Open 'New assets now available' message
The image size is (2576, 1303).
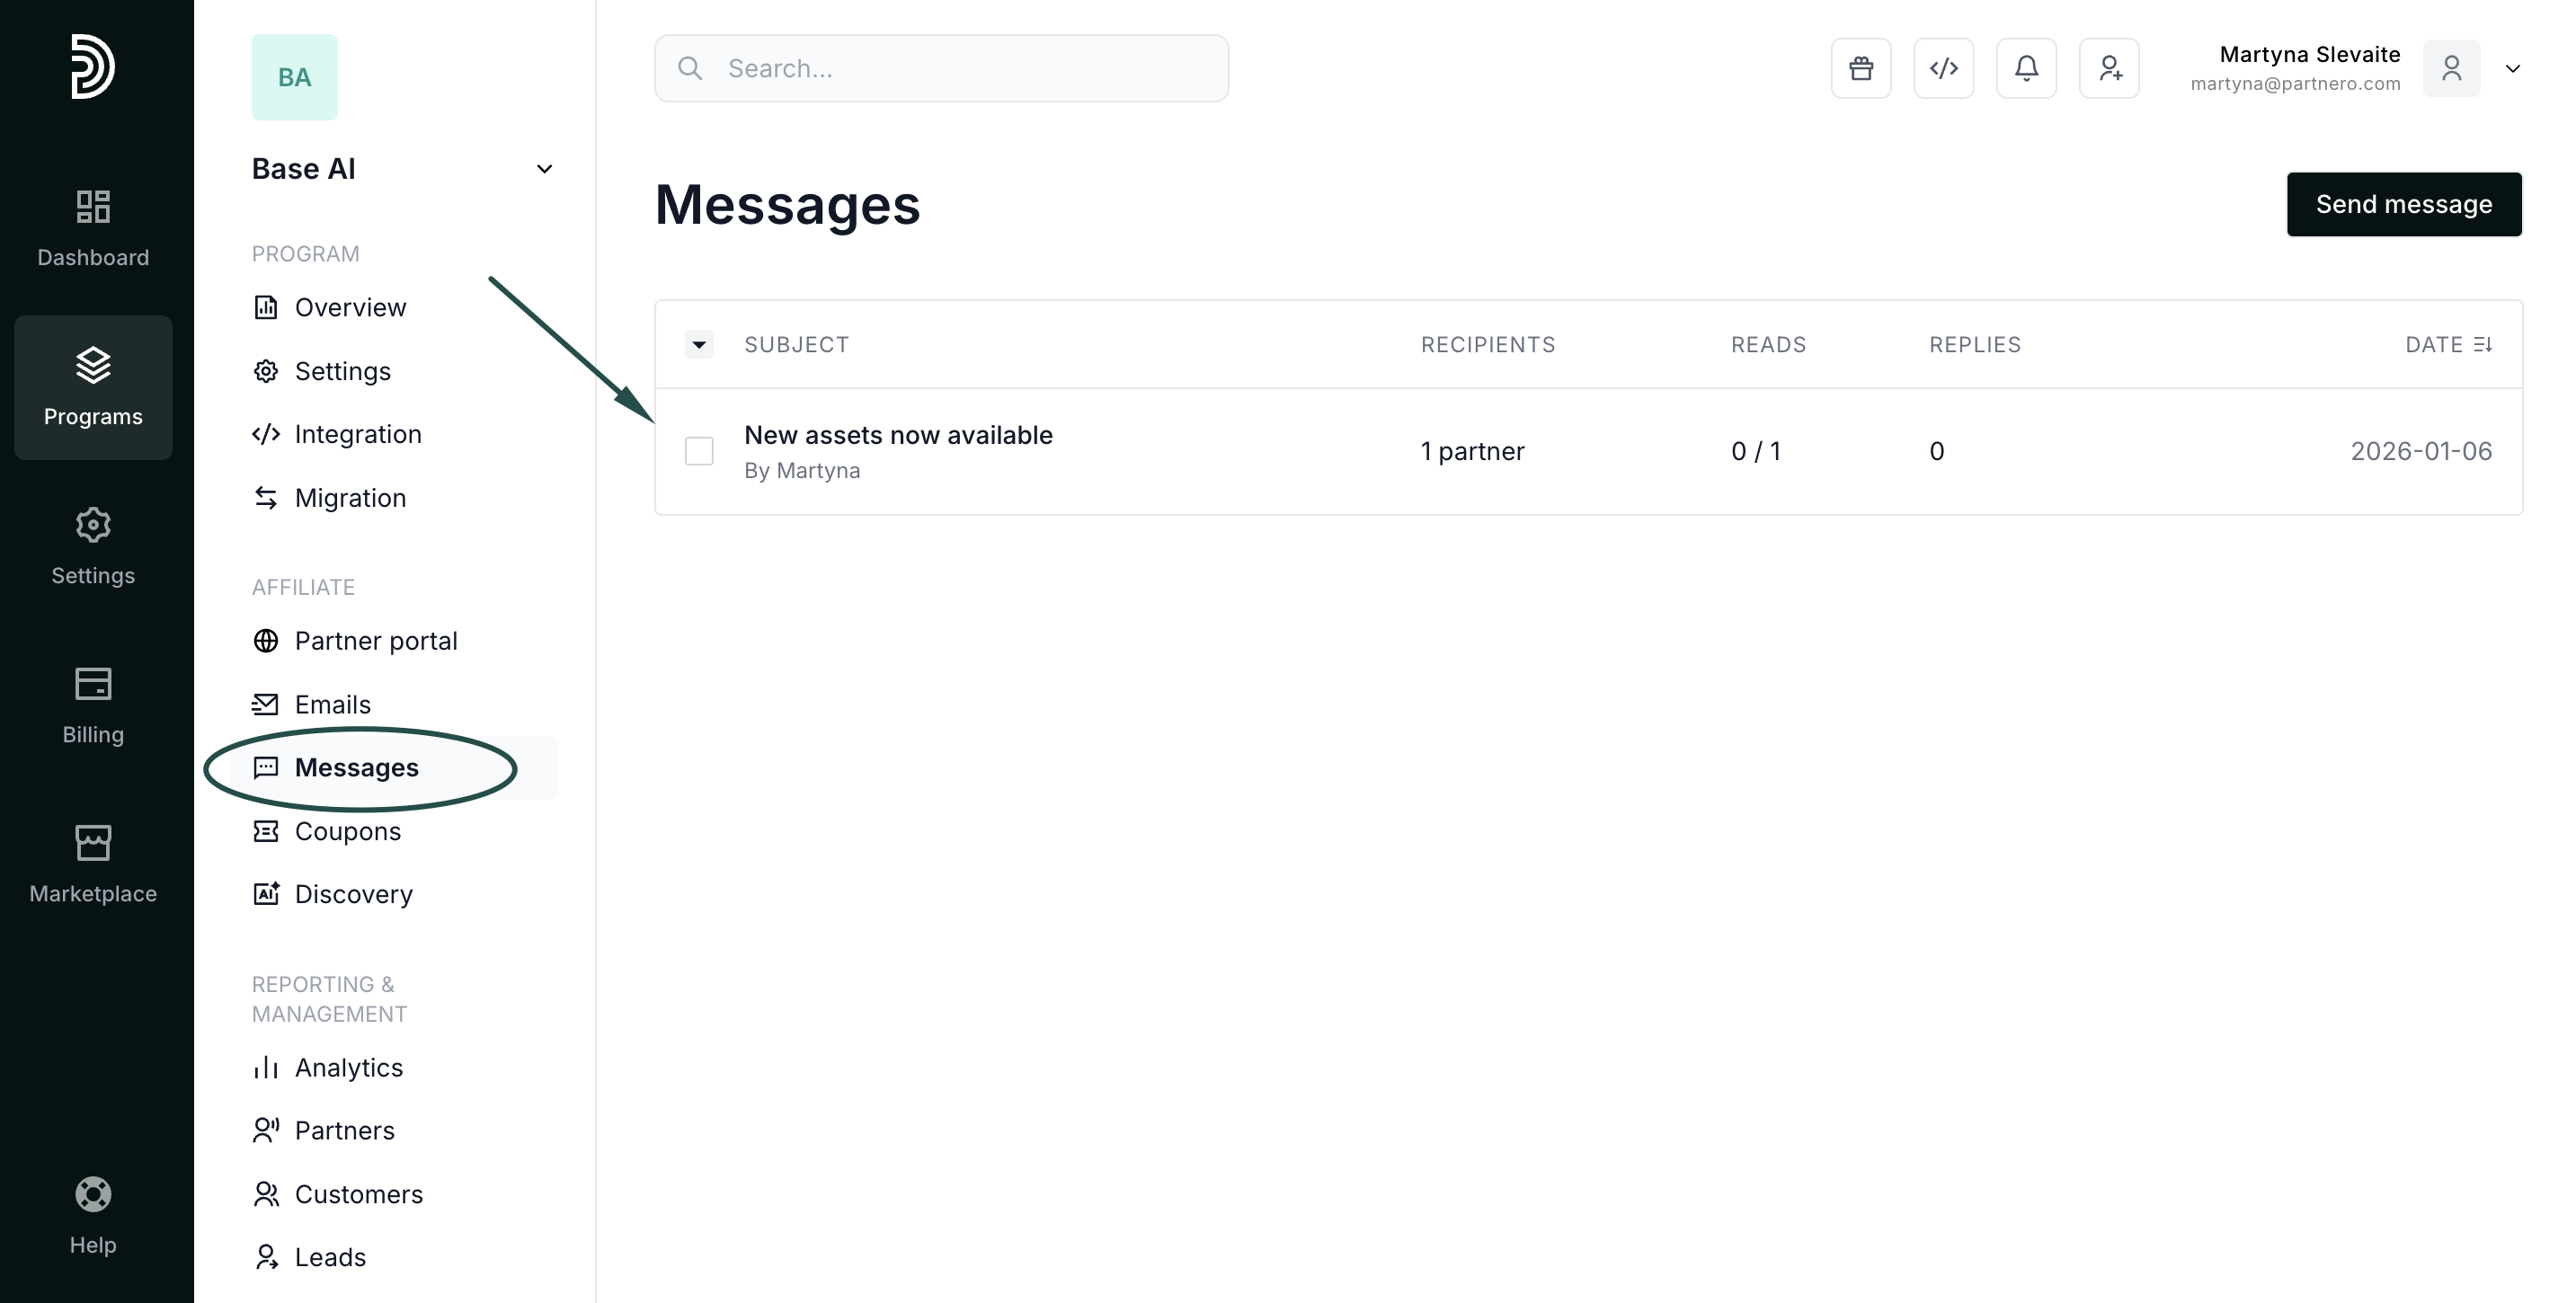(897, 435)
